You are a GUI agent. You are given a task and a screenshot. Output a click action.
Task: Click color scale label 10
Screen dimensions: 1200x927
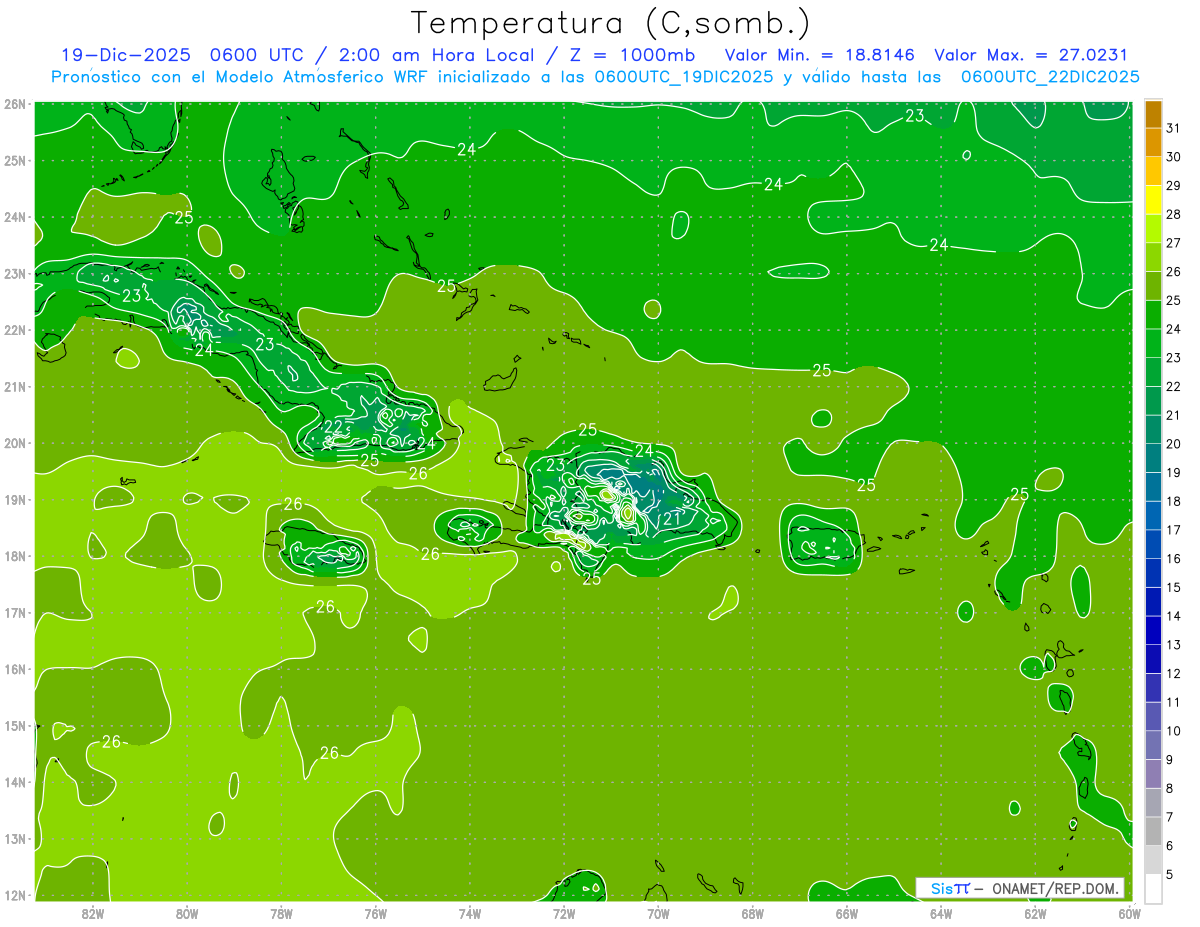1173,731
